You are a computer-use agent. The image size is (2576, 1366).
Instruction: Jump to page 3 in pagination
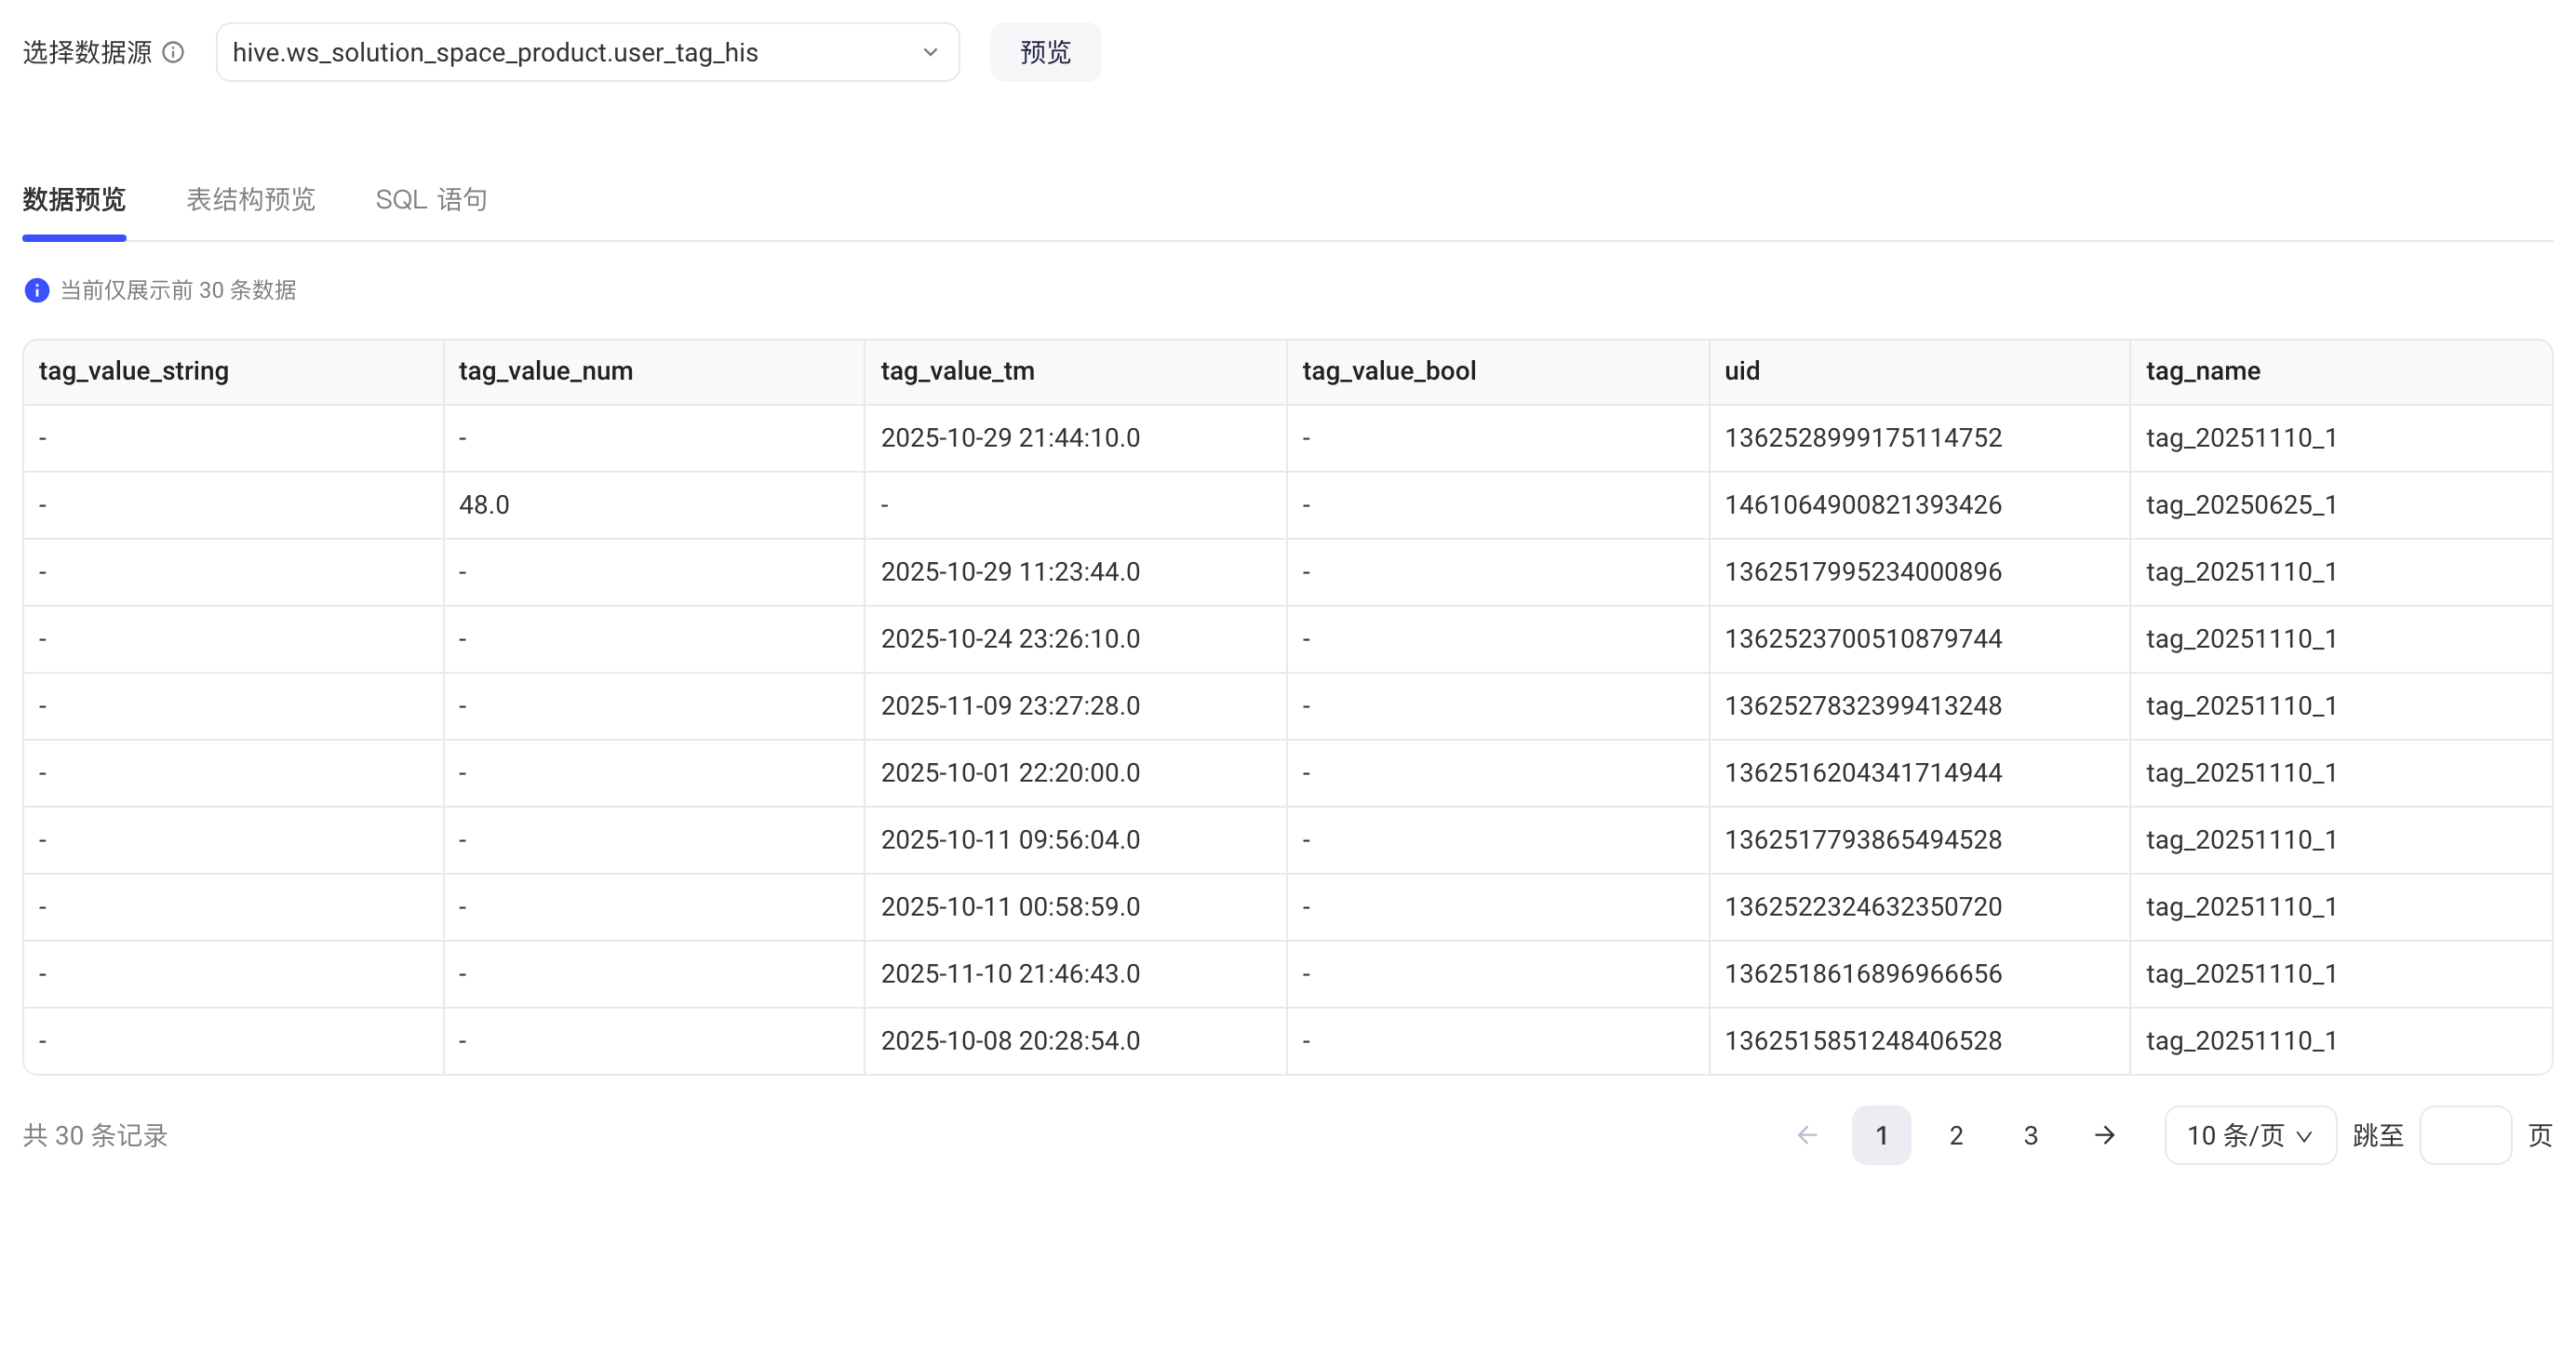tap(2030, 1135)
